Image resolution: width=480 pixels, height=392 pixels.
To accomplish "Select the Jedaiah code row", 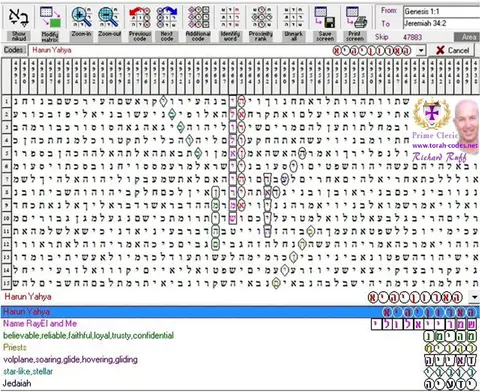I will click(x=239, y=384).
